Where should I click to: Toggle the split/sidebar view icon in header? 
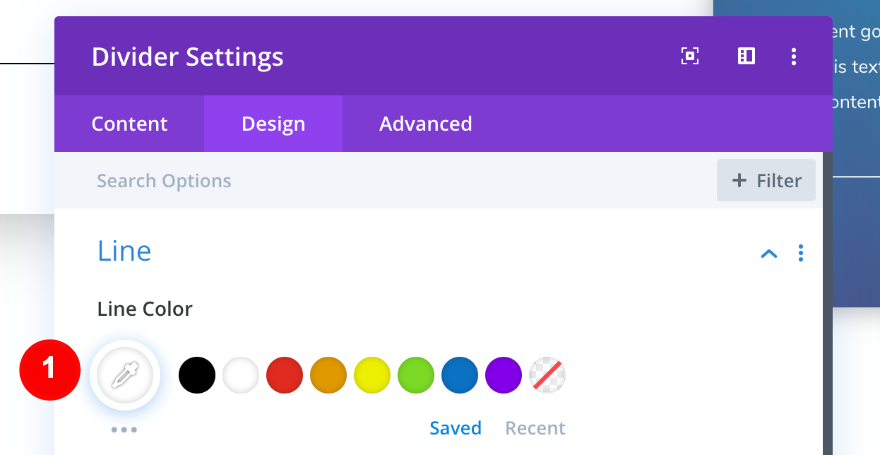tap(746, 56)
